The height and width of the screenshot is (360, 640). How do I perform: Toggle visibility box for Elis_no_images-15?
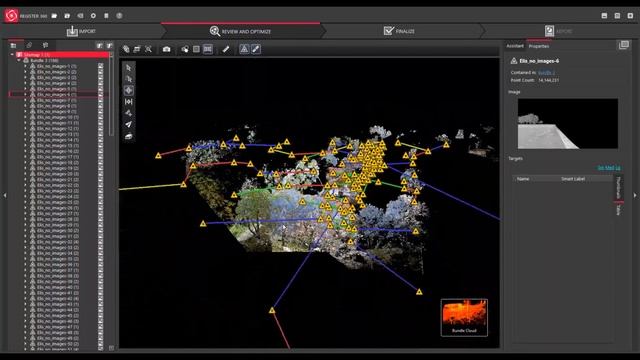coord(100,145)
